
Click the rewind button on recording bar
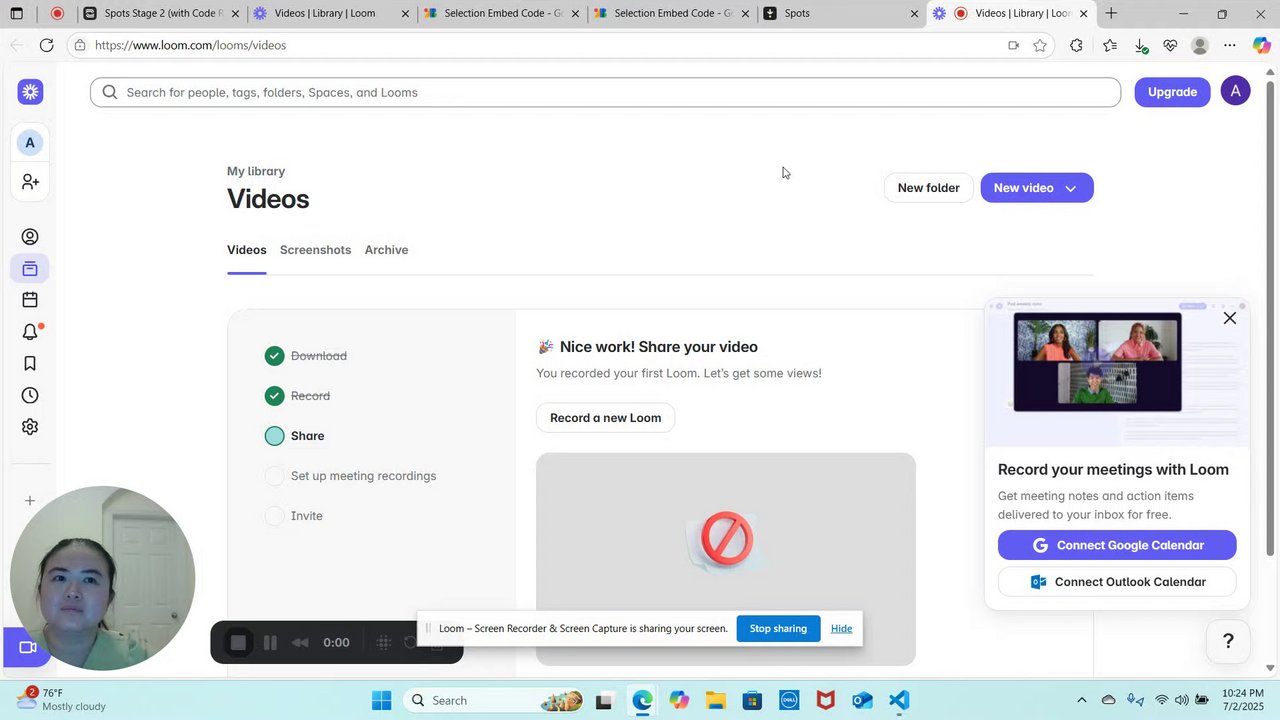tap(300, 643)
